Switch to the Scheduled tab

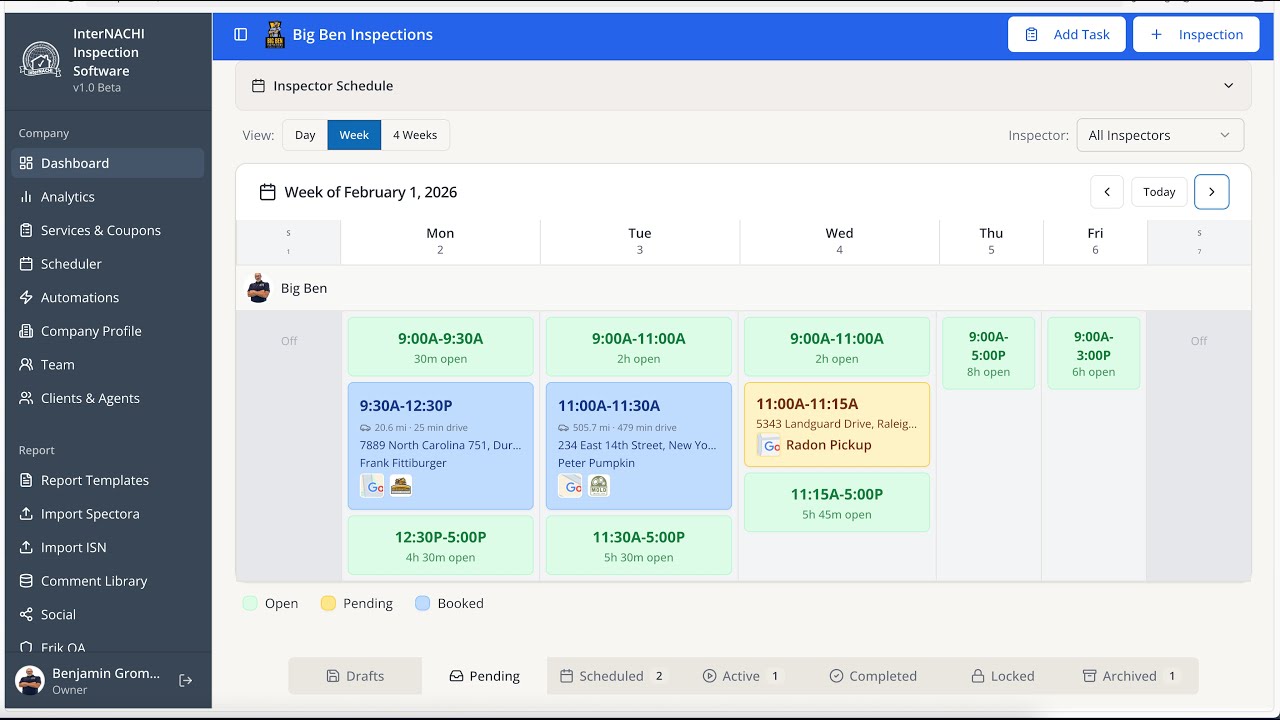point(612,676)
